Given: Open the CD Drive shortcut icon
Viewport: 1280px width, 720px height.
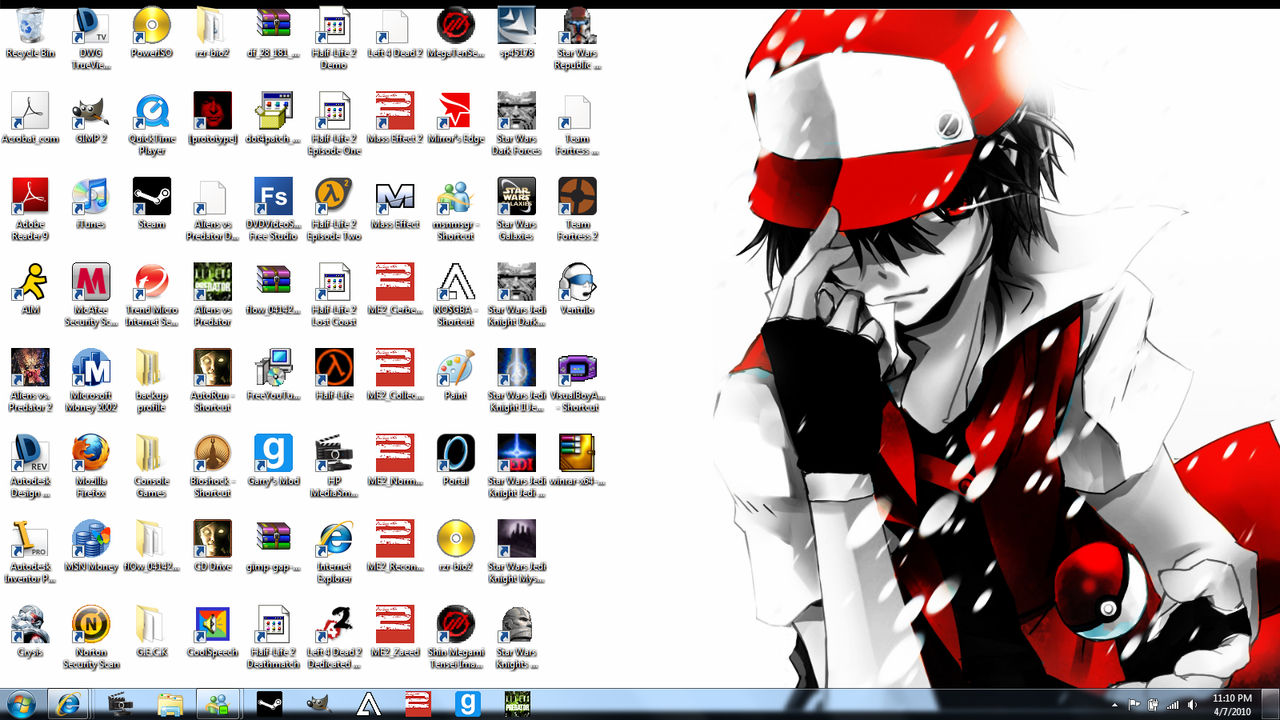Looking at the screenshot, I should [212, 546].
